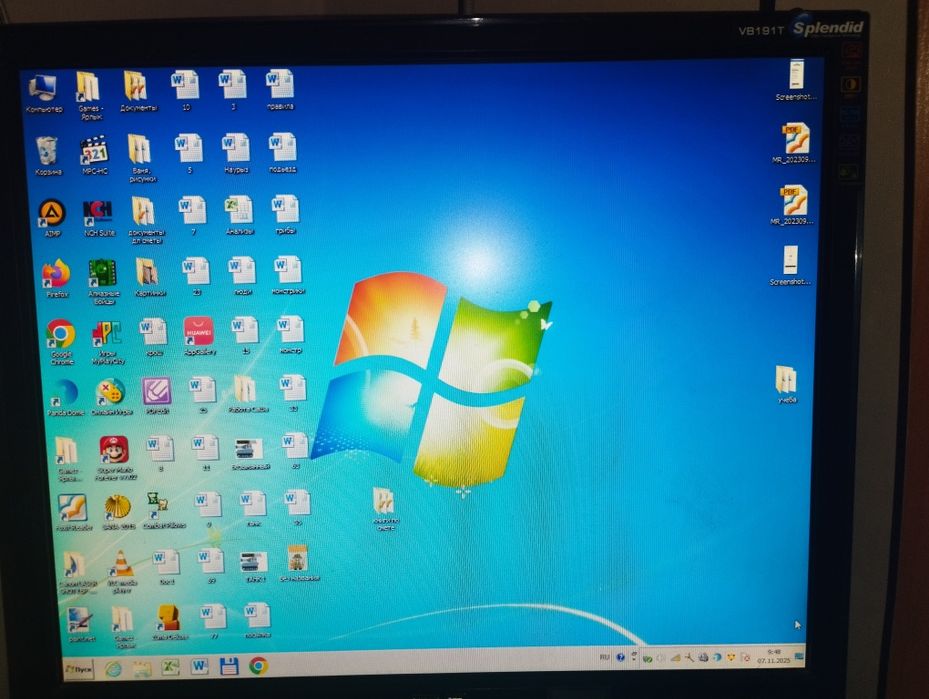929x699 pixels.
Task: Open the Google Chrome desktop shortcut
Action: tap(61, 342)
